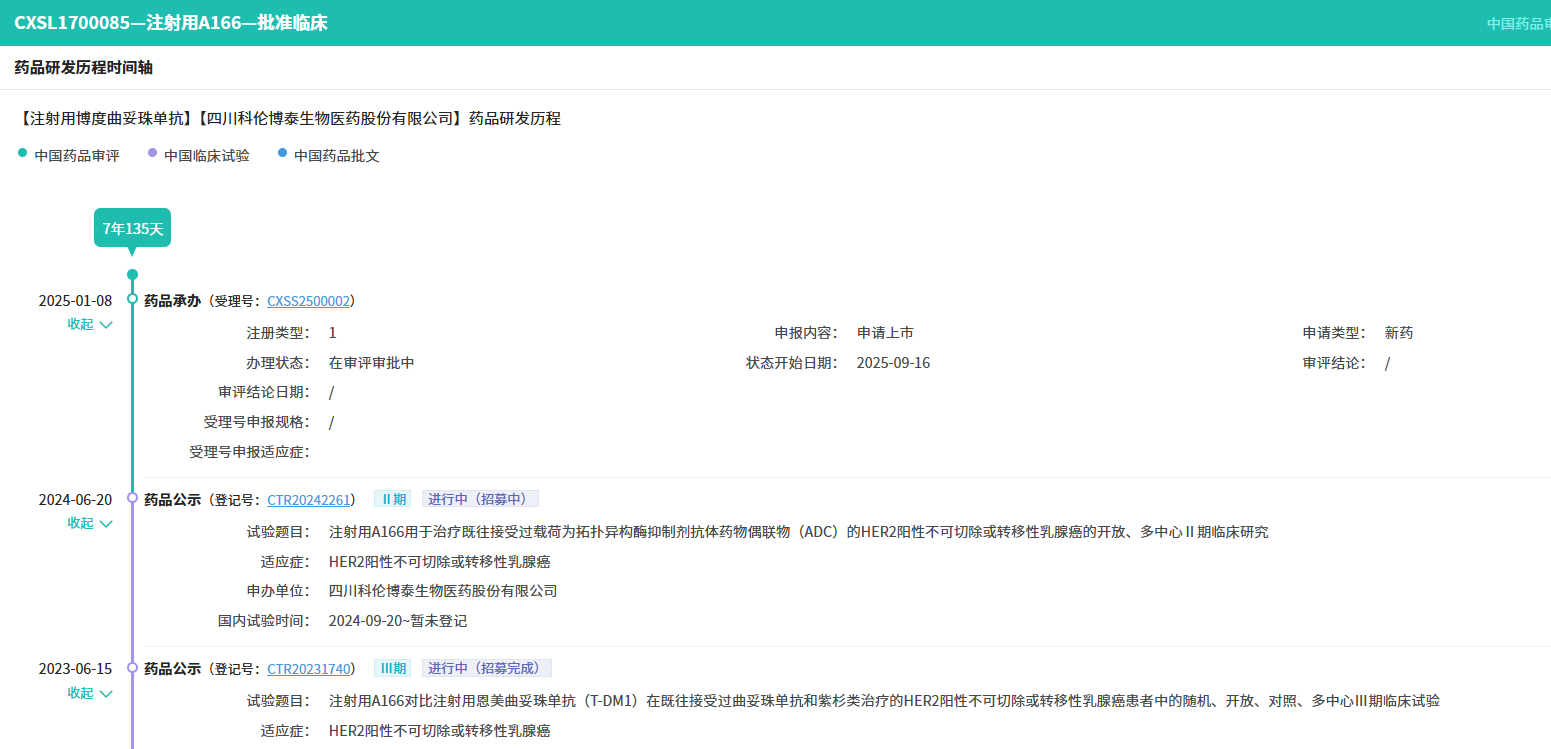Viewport: 1551px width, 749px height.
Task: Open the truncated 中国药品 tab in the header
Action: point(1517,23)
